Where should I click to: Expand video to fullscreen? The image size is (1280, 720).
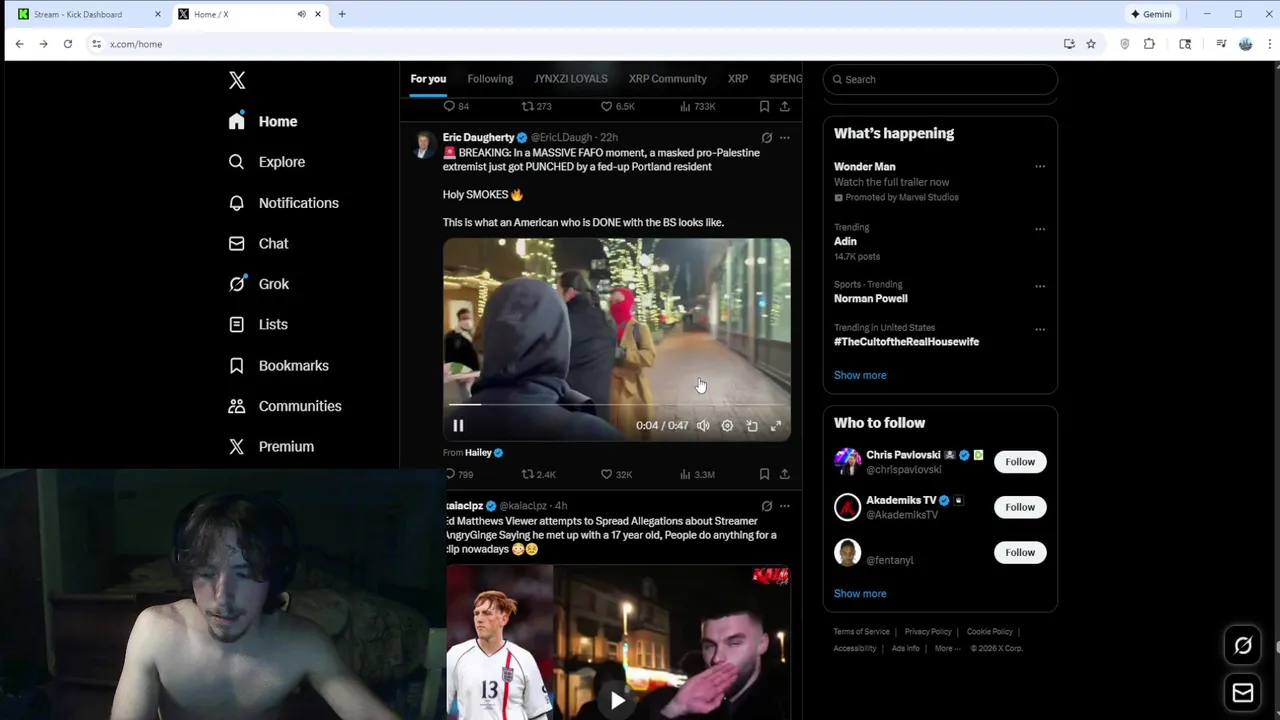(776, 425)
